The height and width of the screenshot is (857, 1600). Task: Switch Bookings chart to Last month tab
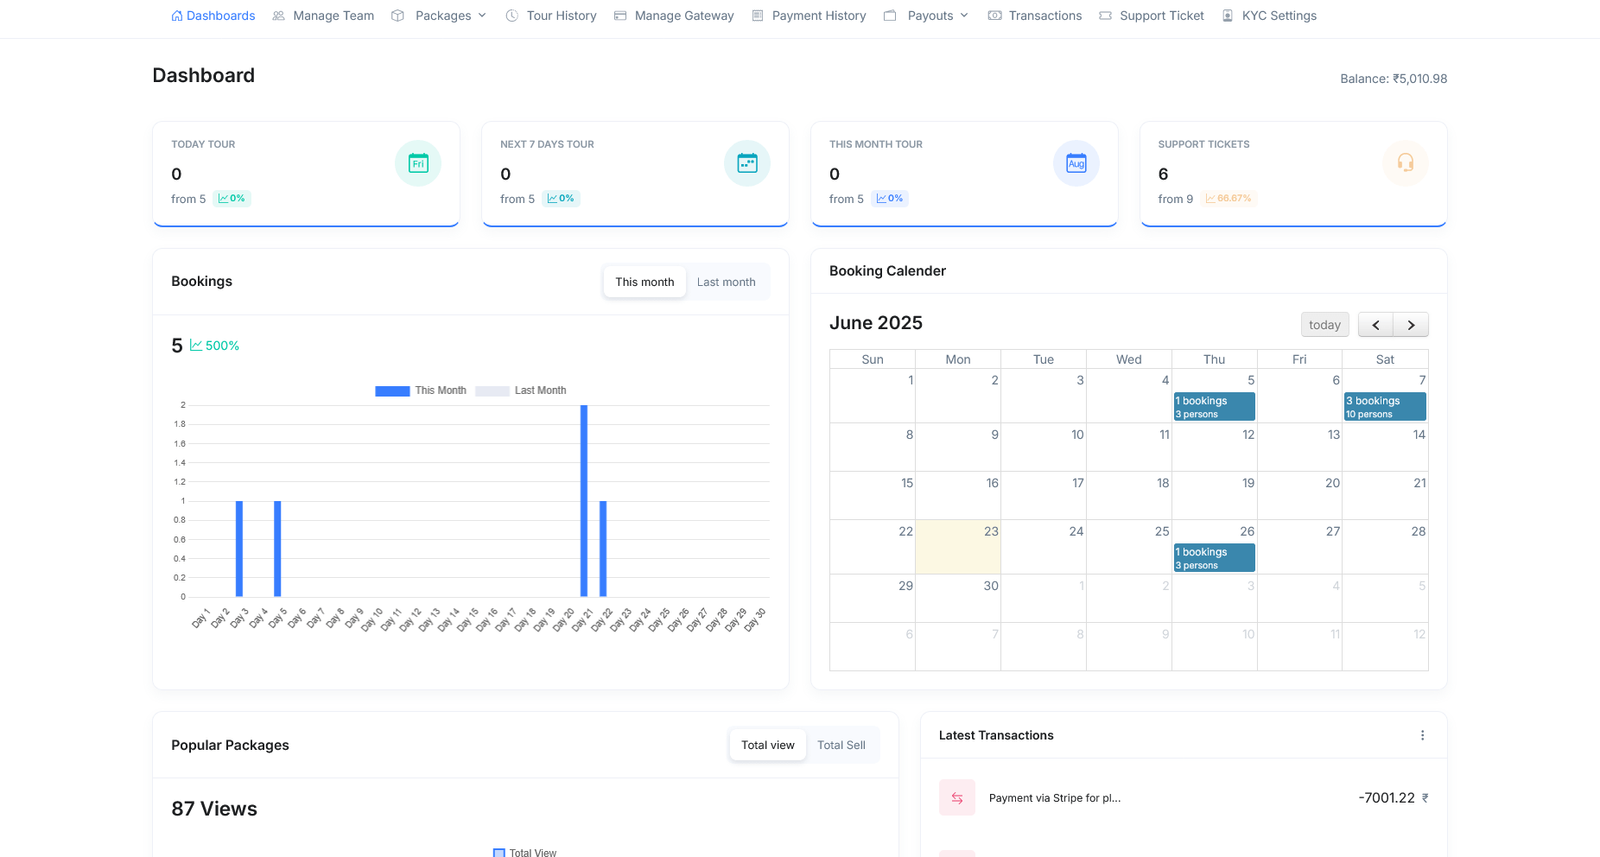(726, 283)
